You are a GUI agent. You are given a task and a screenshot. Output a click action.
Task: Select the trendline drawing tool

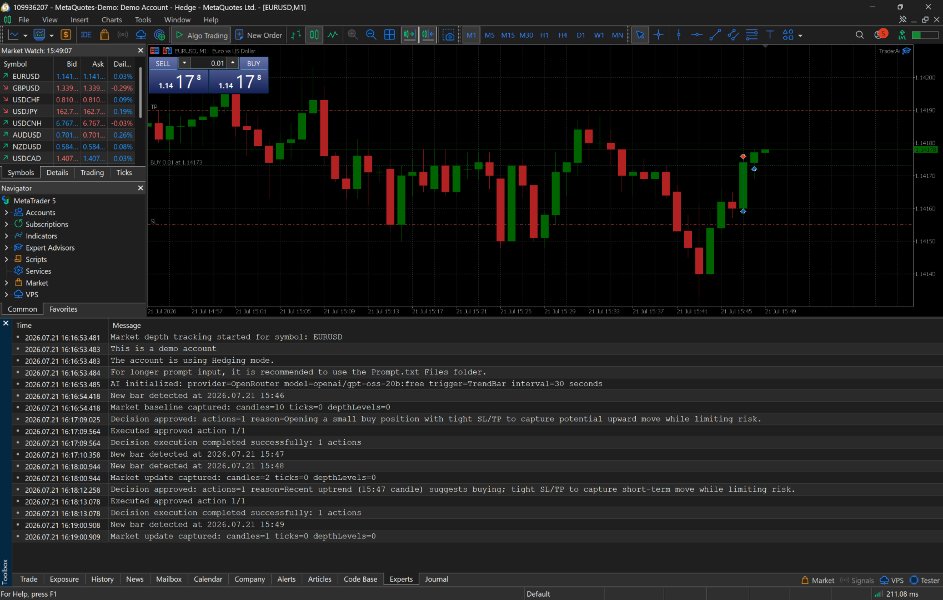click(x=715, y=35)
